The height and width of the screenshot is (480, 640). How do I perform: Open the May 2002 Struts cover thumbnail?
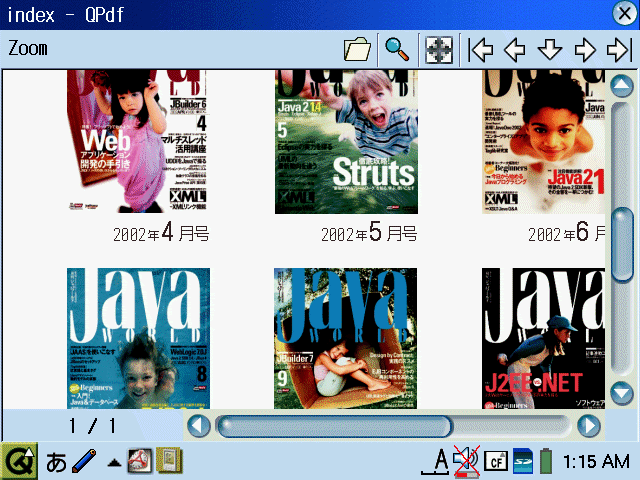click(x=346, y=142)
